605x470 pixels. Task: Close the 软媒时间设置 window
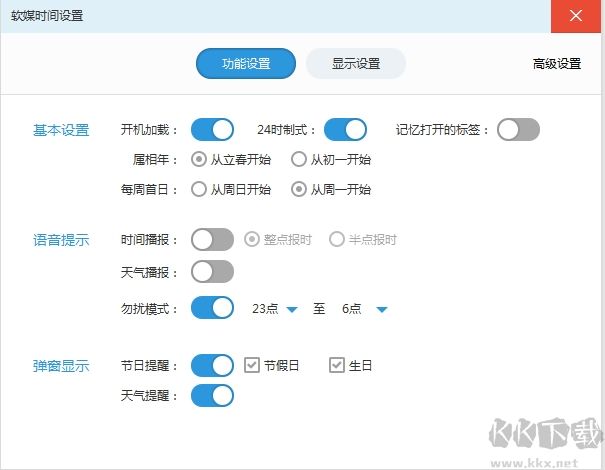click(576, 16)
